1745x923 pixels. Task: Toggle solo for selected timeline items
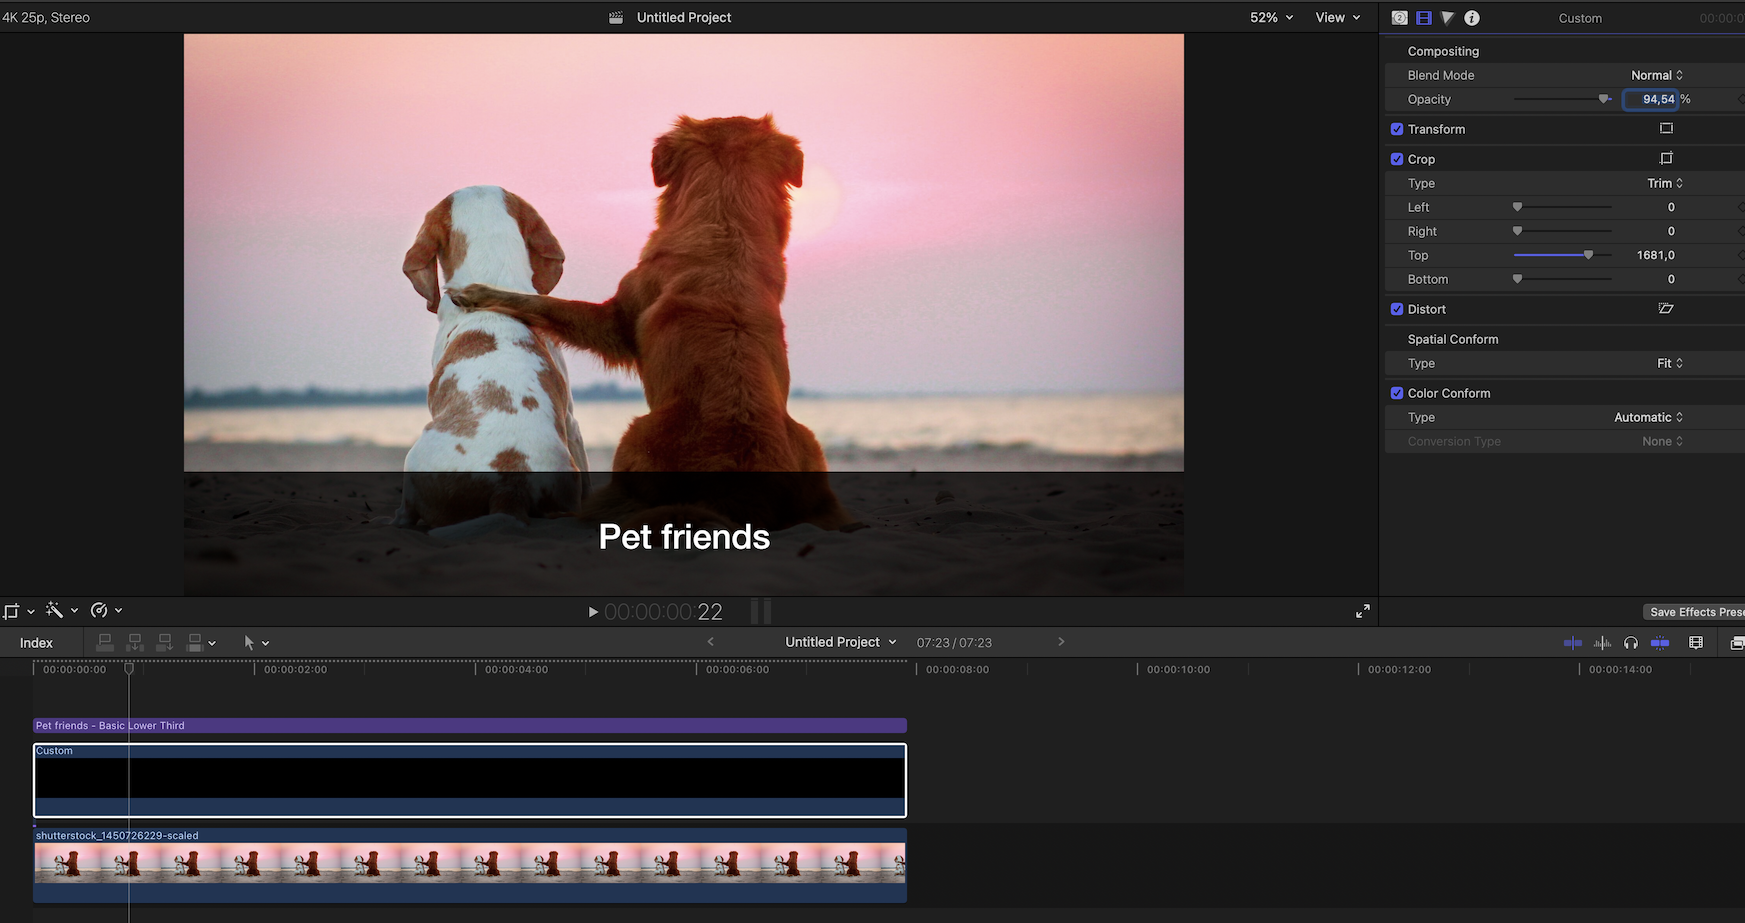(x=1631, y=643)
